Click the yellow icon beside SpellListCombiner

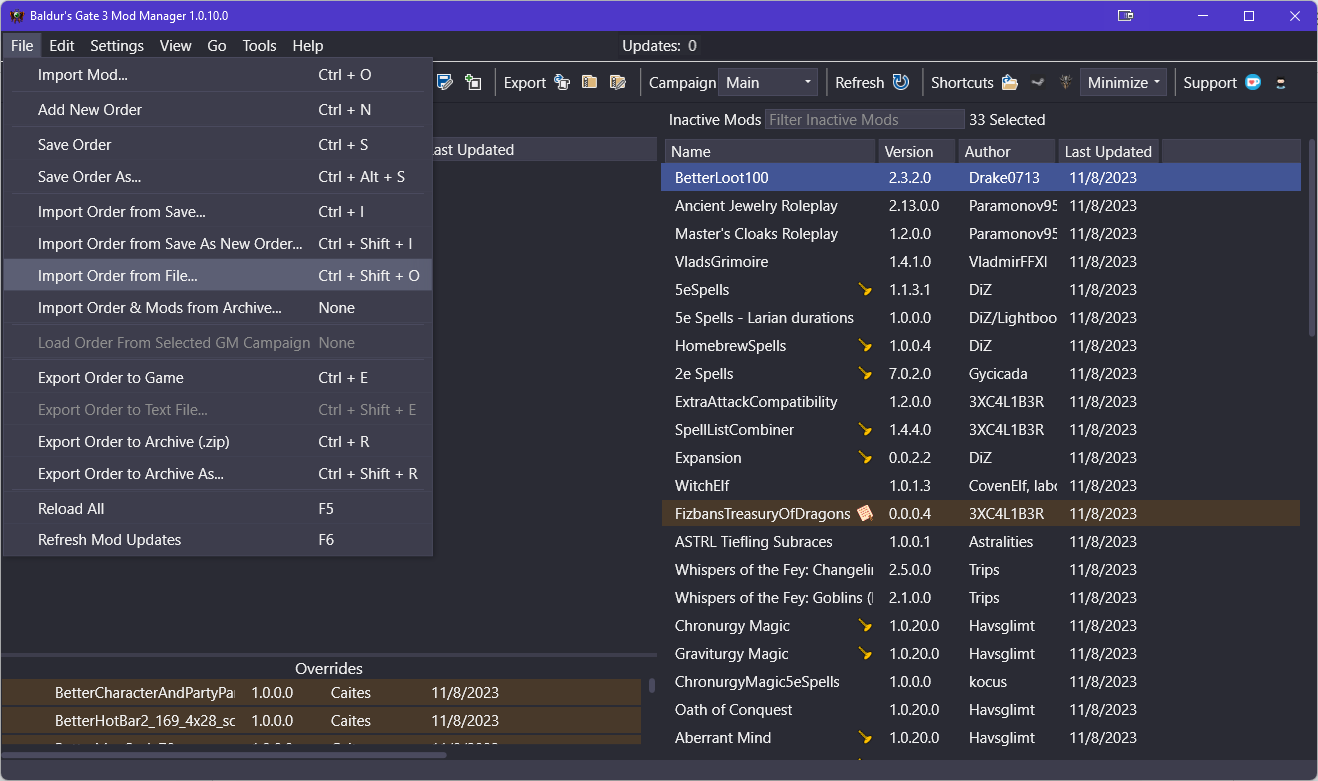(865, 430)
